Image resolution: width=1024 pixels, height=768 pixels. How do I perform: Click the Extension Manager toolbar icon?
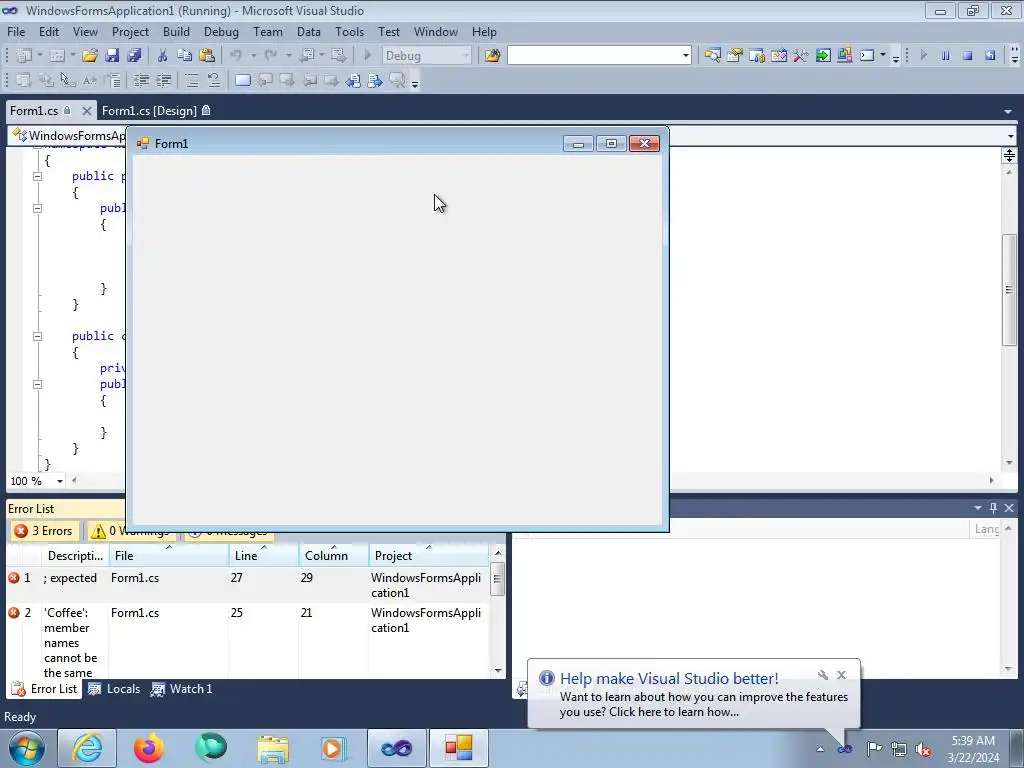point(844,56)
